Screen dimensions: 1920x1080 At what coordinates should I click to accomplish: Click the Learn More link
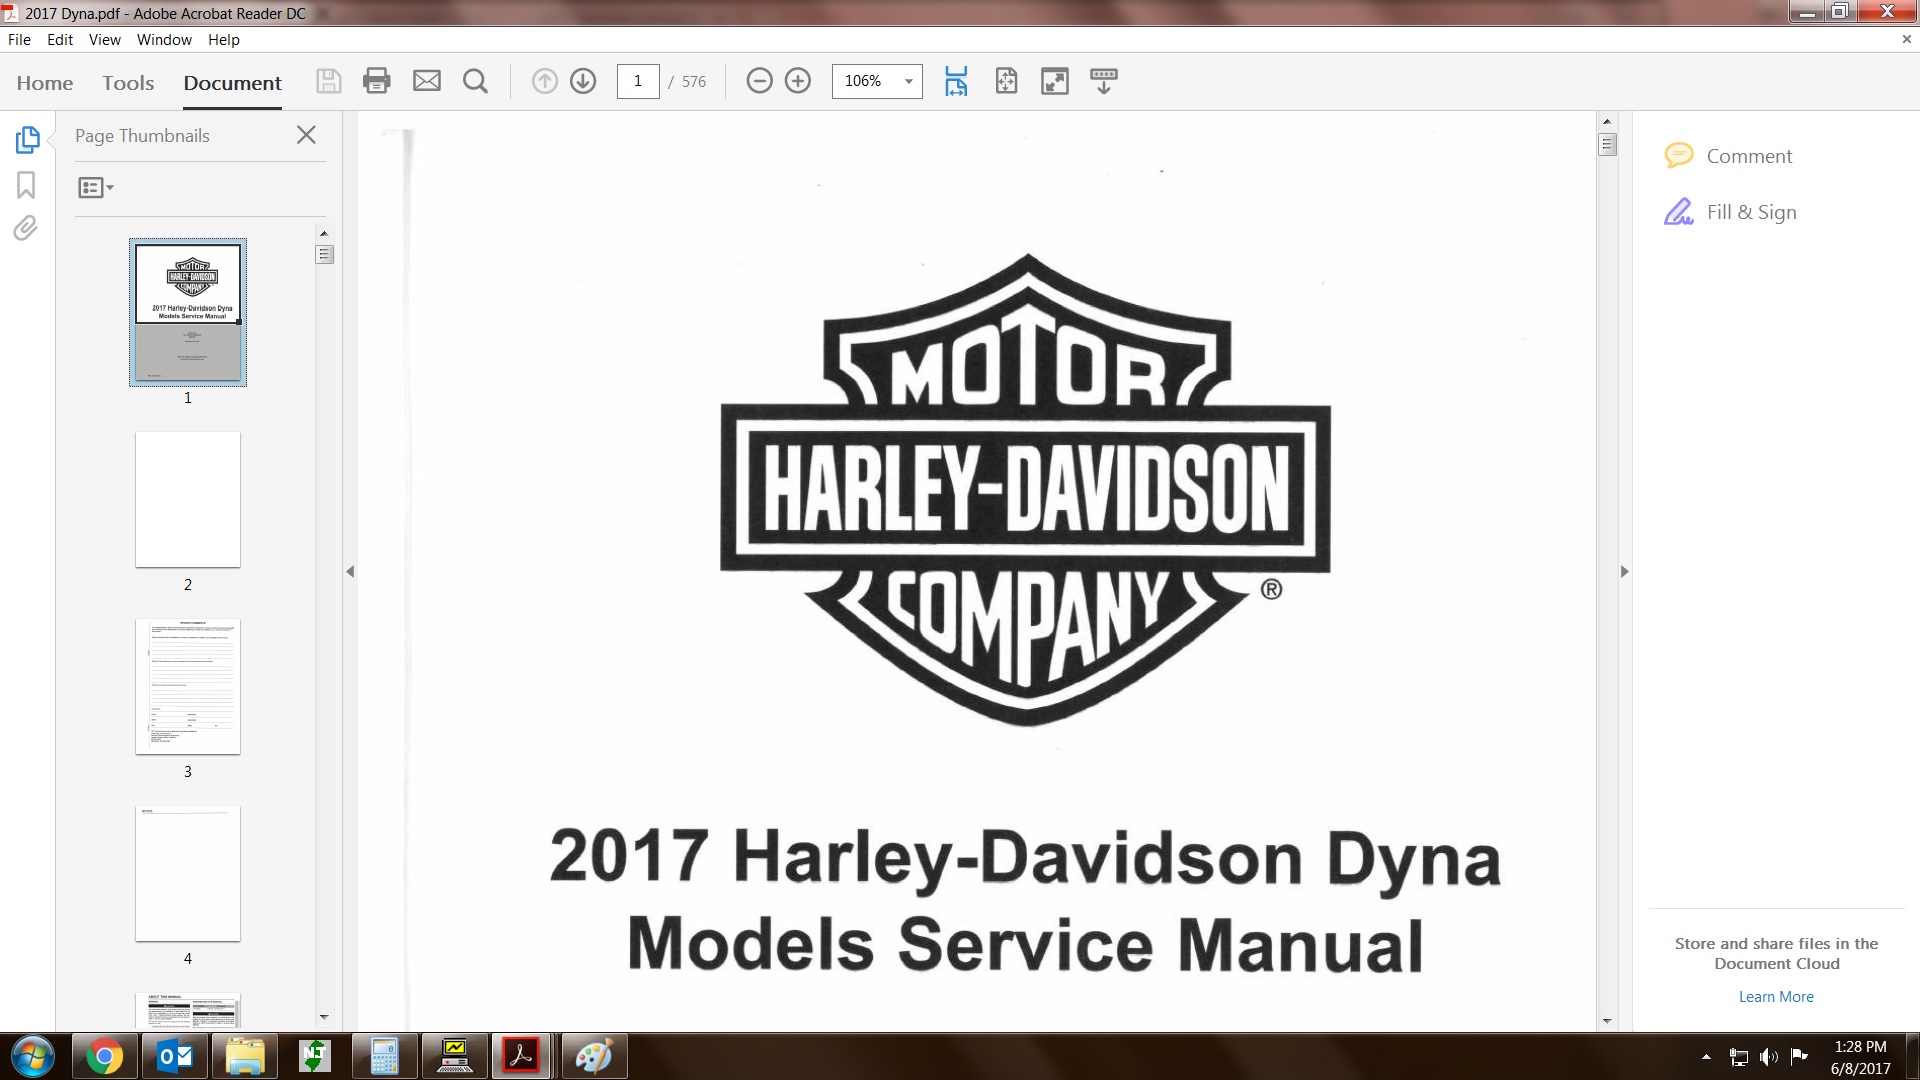click(1776, 997)
